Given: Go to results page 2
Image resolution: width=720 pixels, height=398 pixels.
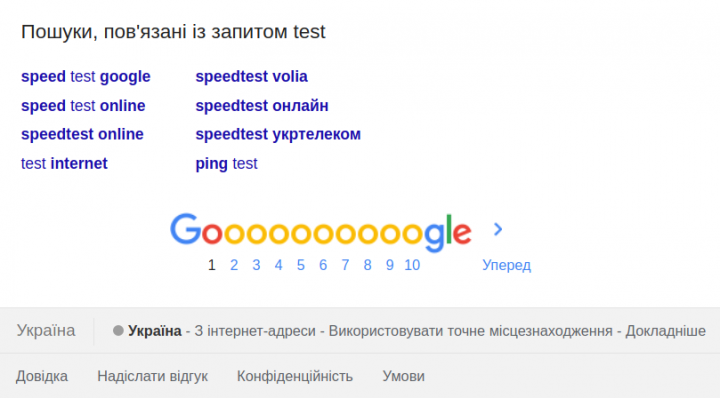Looking at the screenshot, I should [234, 265].
